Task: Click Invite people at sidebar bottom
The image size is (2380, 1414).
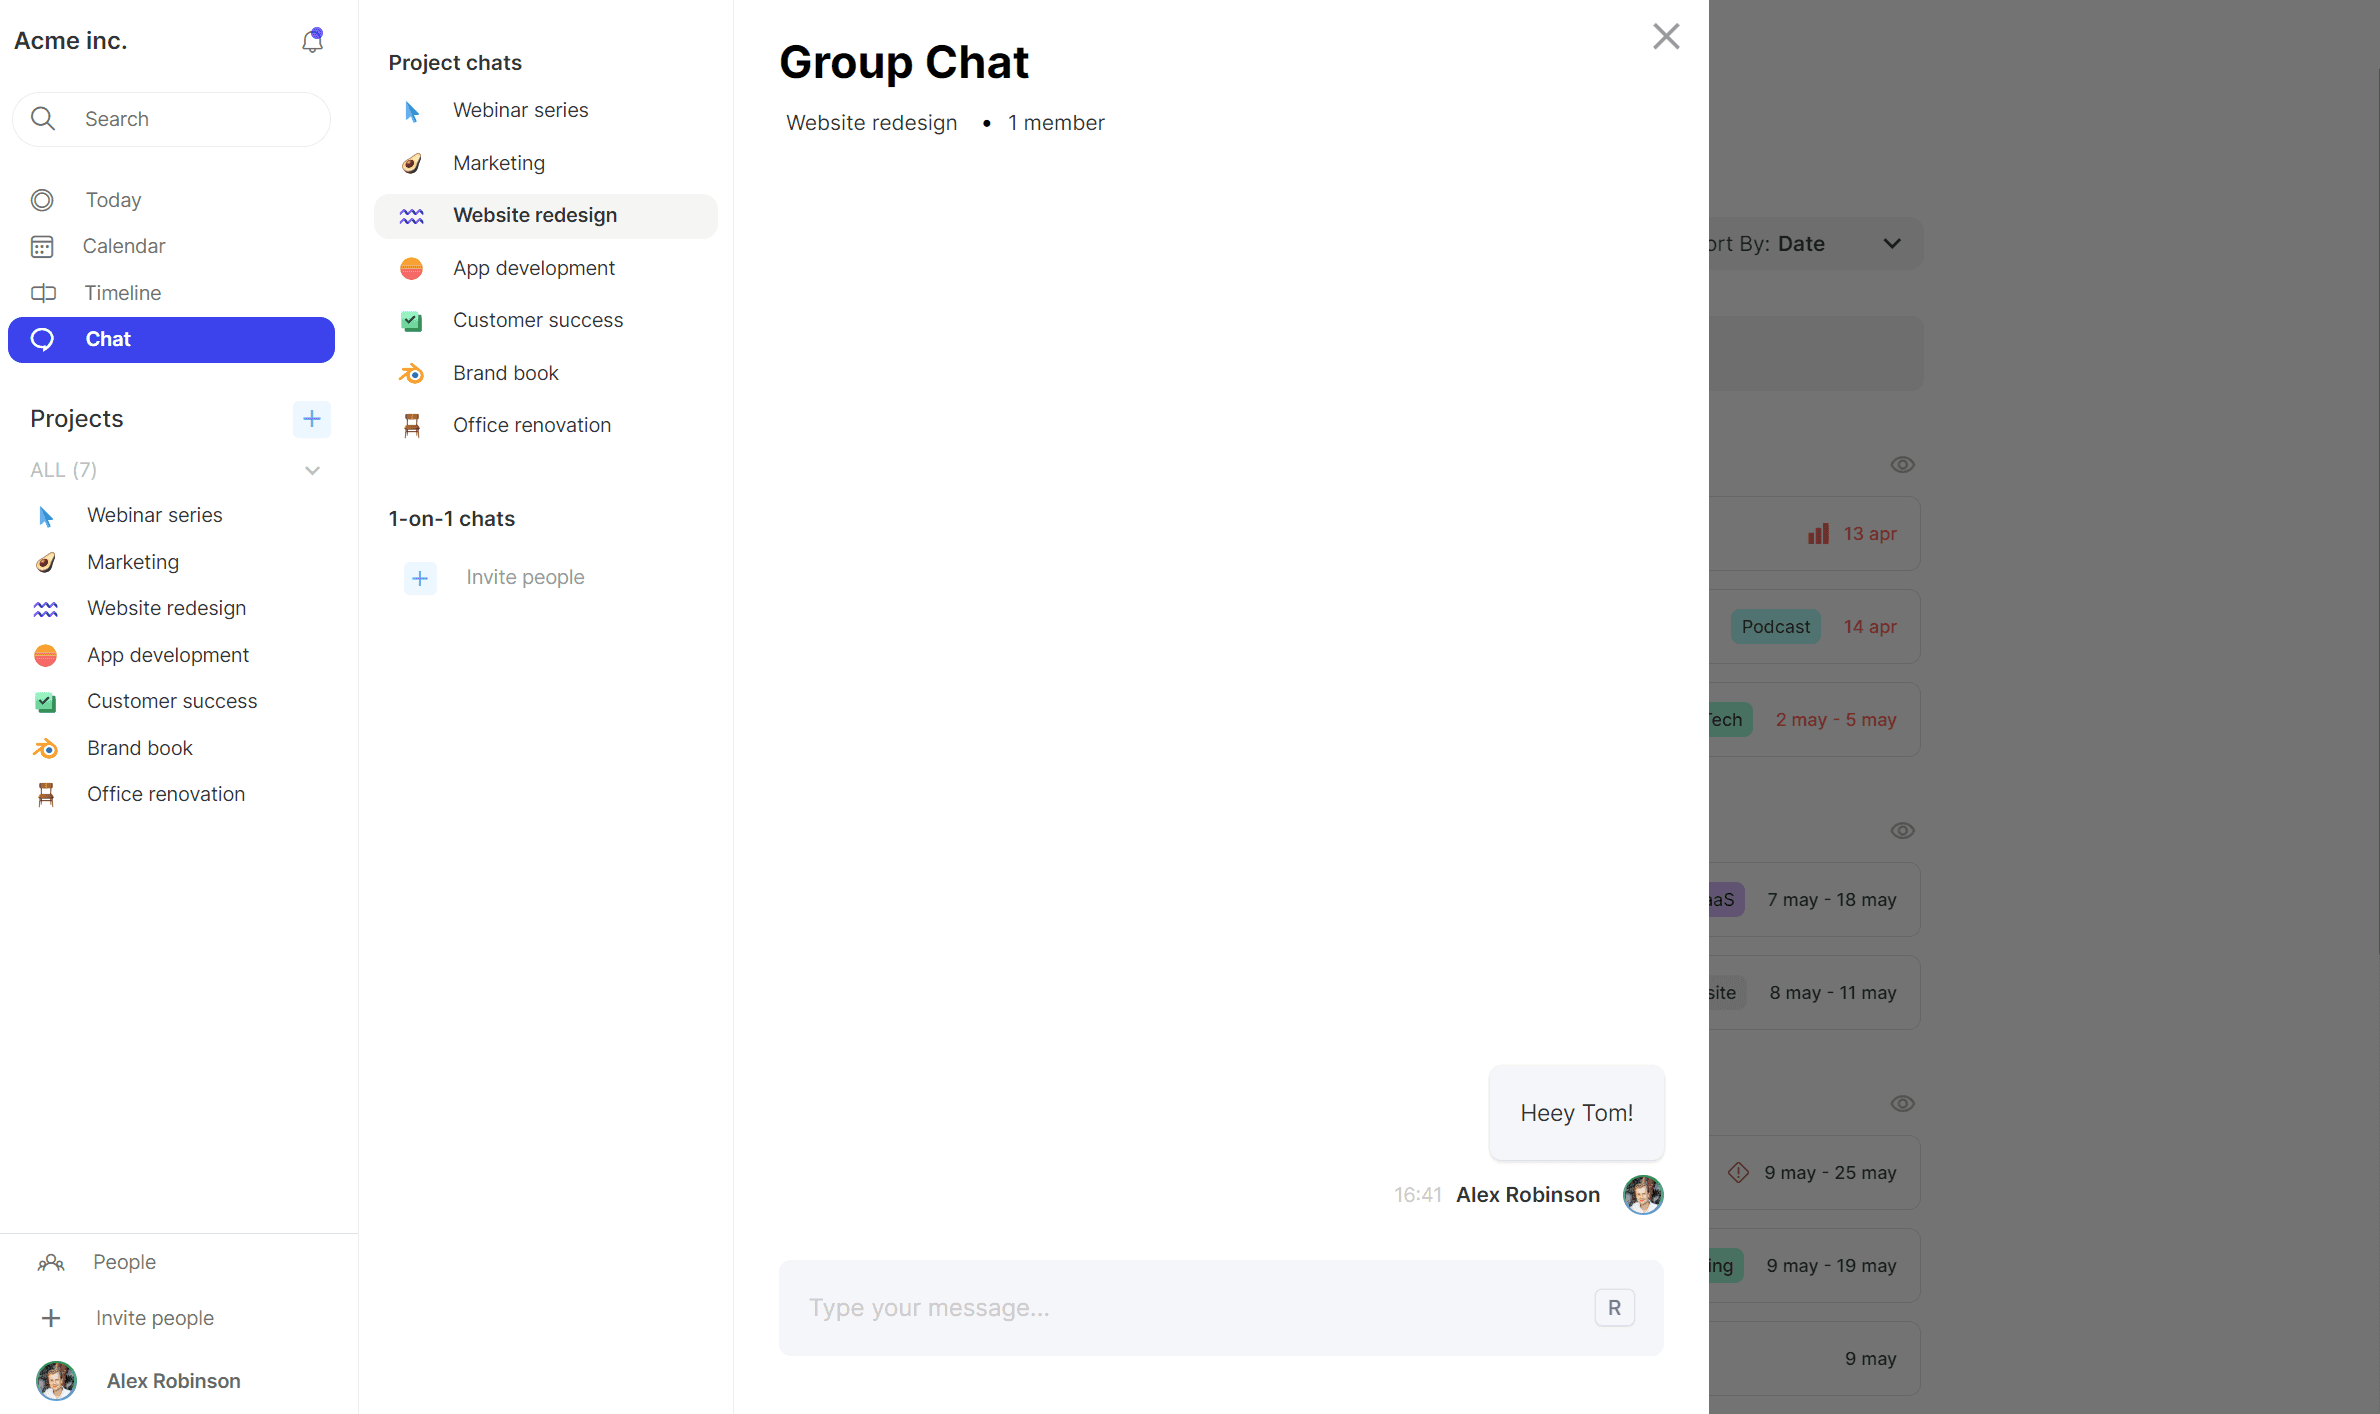Action: pos(154,1318)
